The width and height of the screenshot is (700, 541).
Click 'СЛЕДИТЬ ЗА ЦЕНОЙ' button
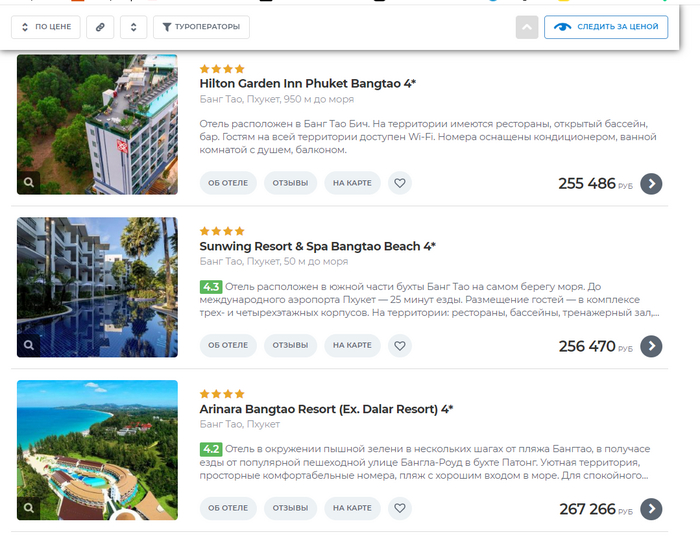coord(606,27)
